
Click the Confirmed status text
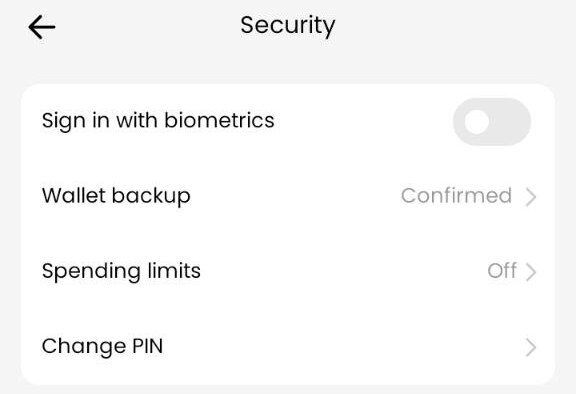point(456,196)
